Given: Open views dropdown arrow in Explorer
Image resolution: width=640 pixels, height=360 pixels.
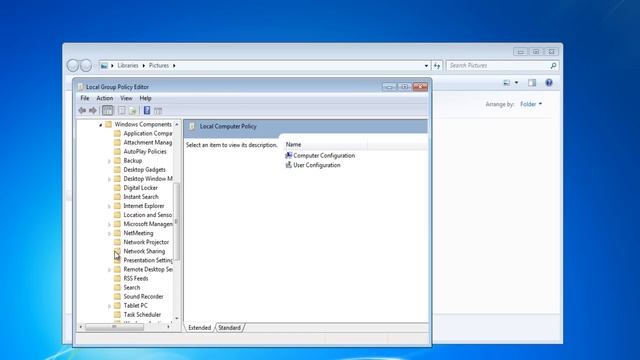Looking at the screenshot, I should click(516, 83).
